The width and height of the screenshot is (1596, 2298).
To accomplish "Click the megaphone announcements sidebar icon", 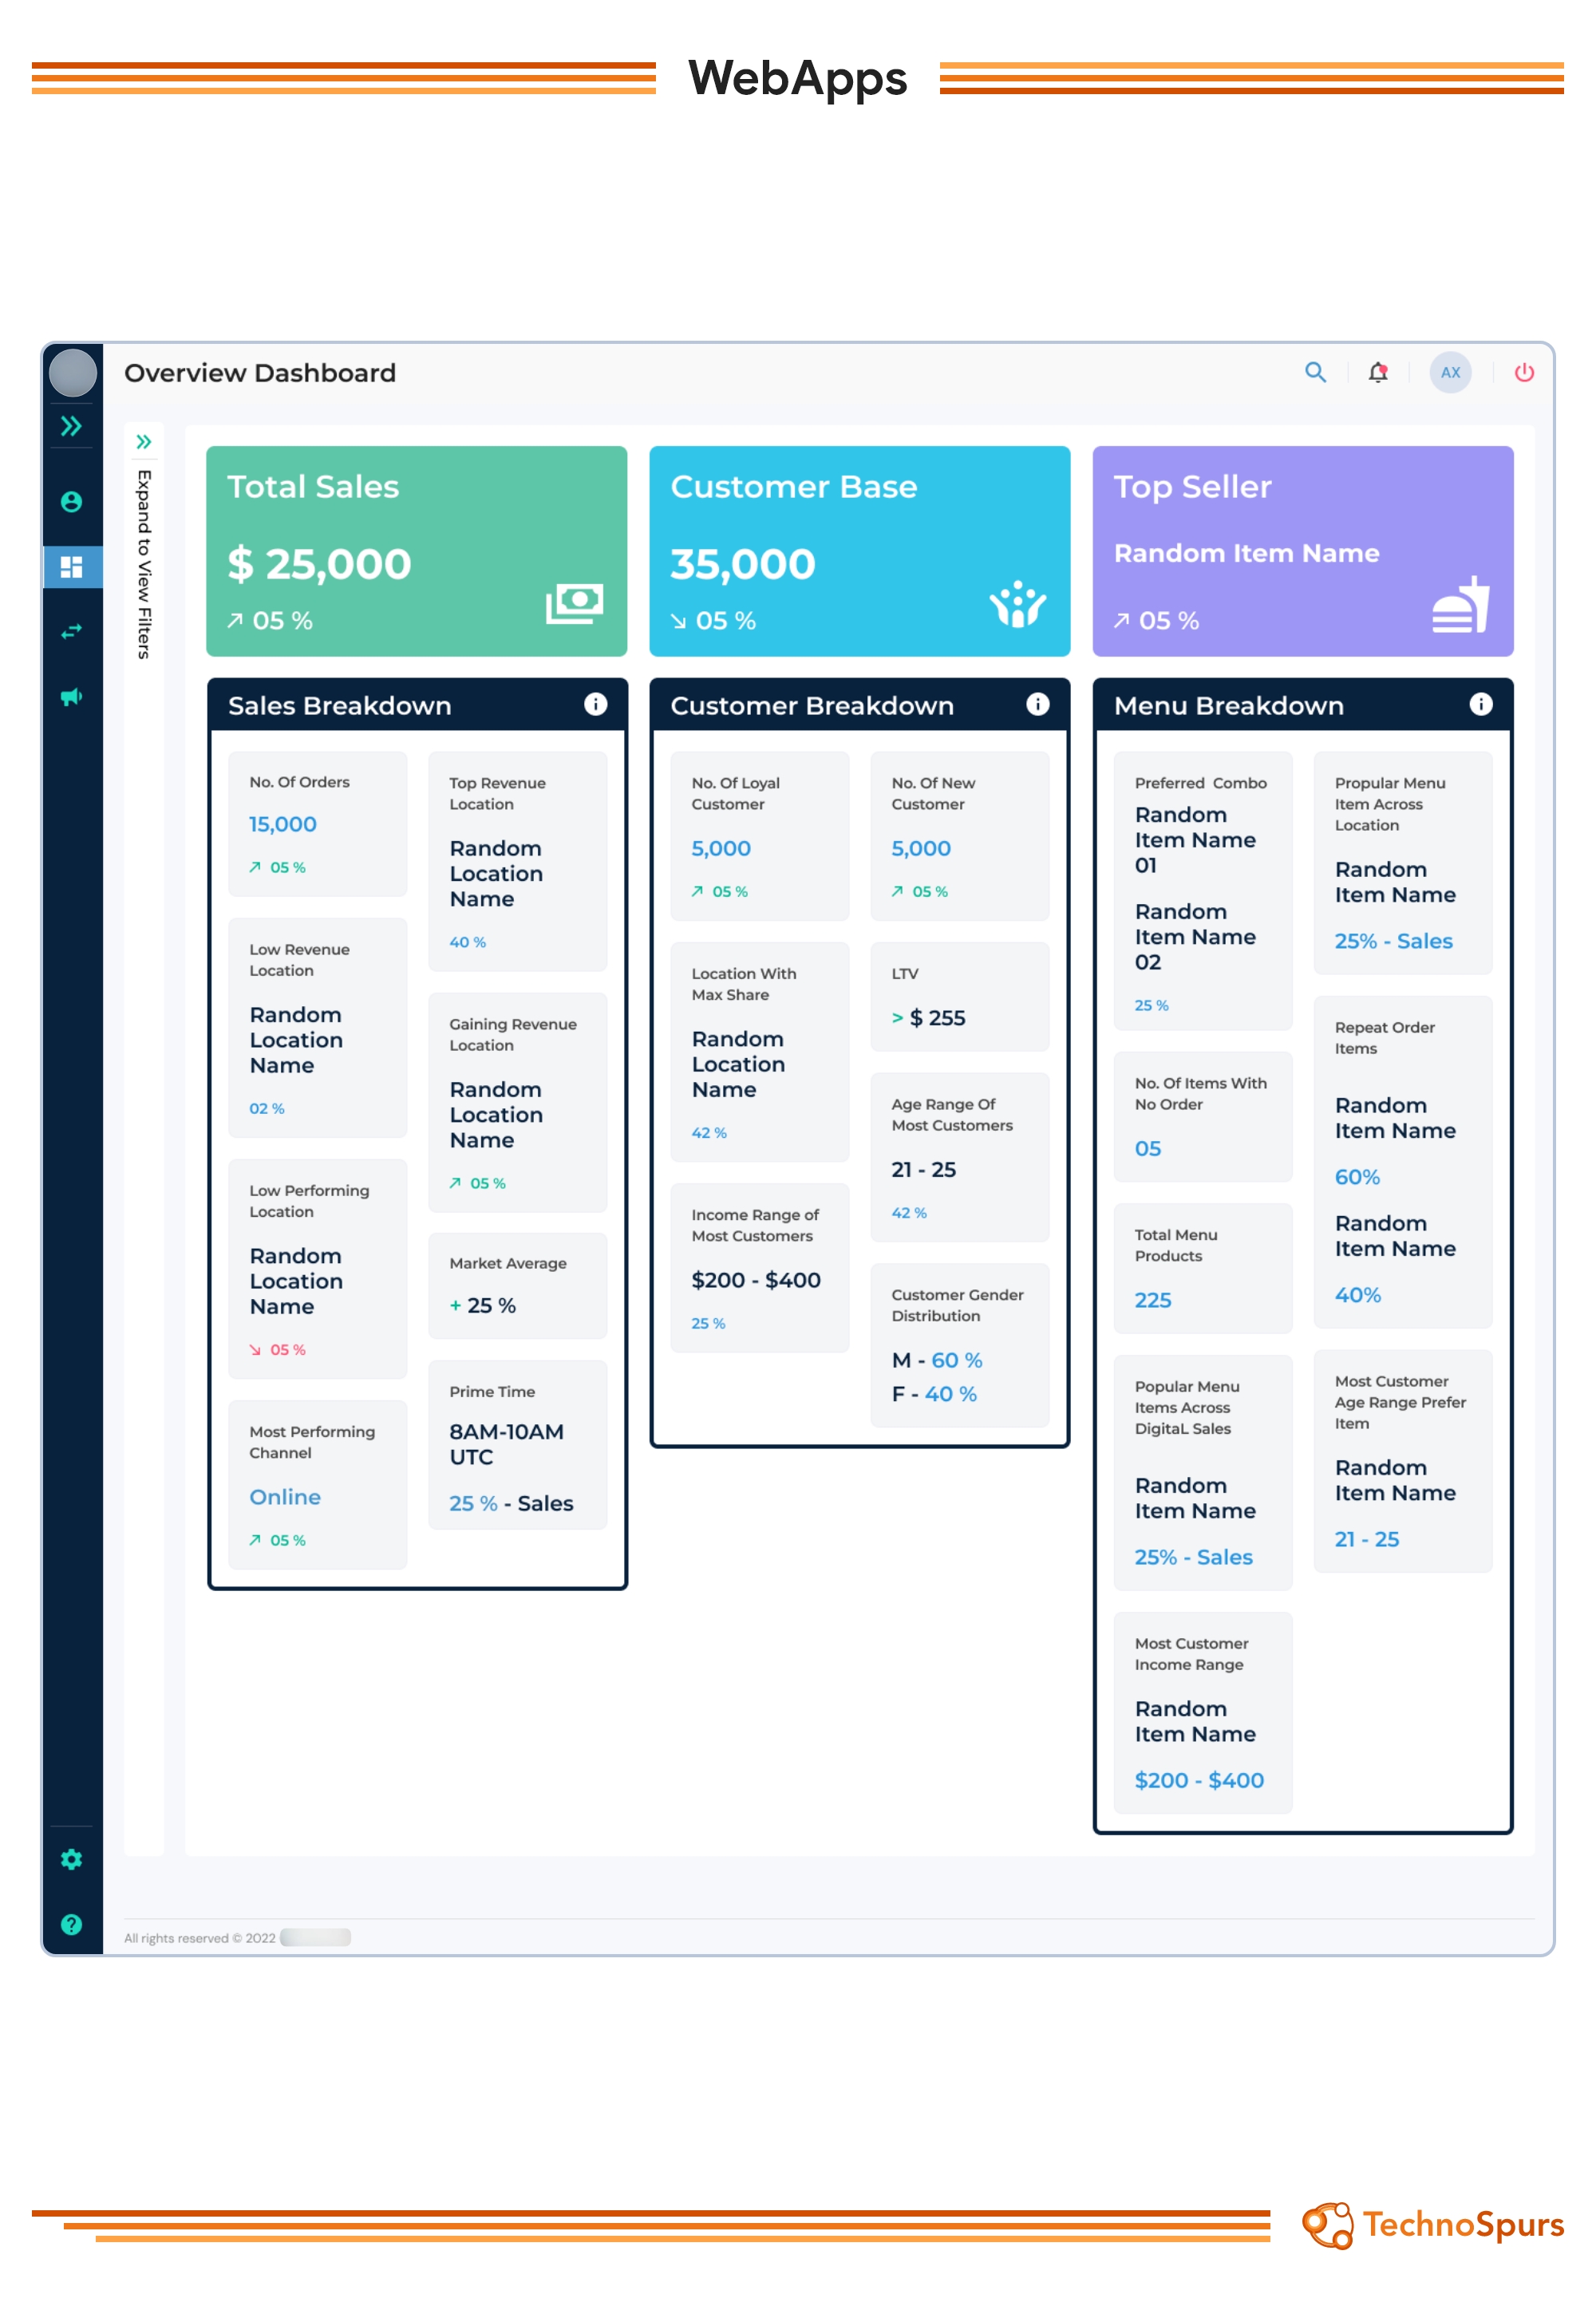I will (x=71, y=697).
